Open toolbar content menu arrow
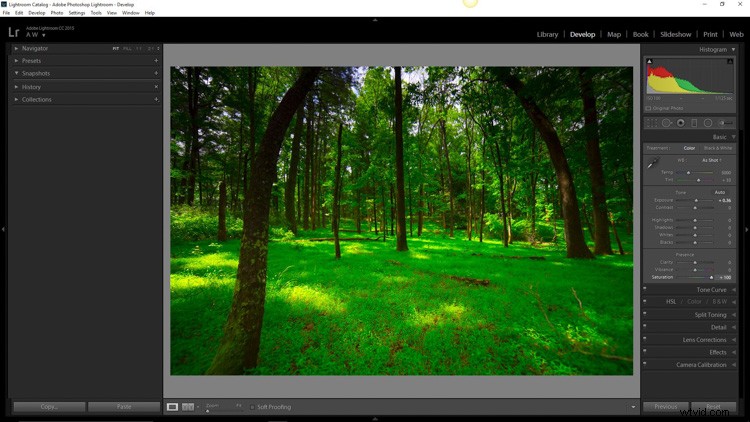This screenshot has height=422, width=750. pos(633,407)
